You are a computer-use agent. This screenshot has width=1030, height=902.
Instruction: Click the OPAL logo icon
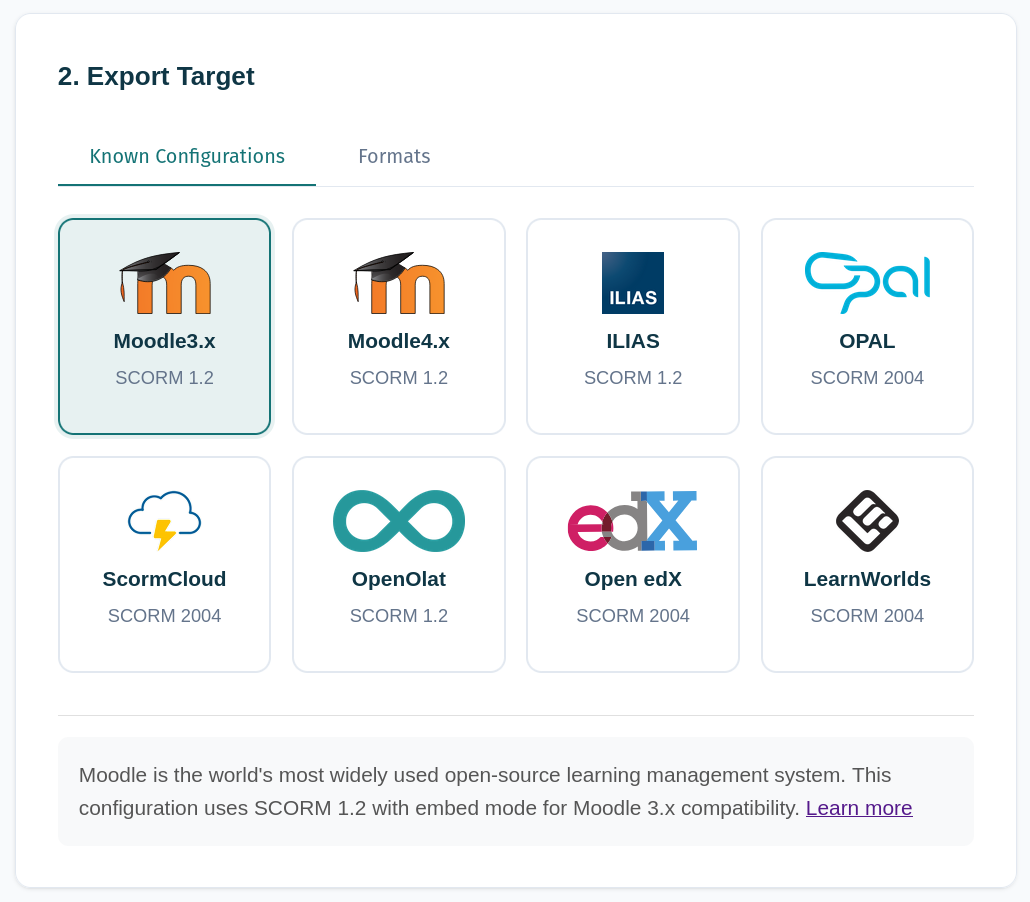(866, 283)
